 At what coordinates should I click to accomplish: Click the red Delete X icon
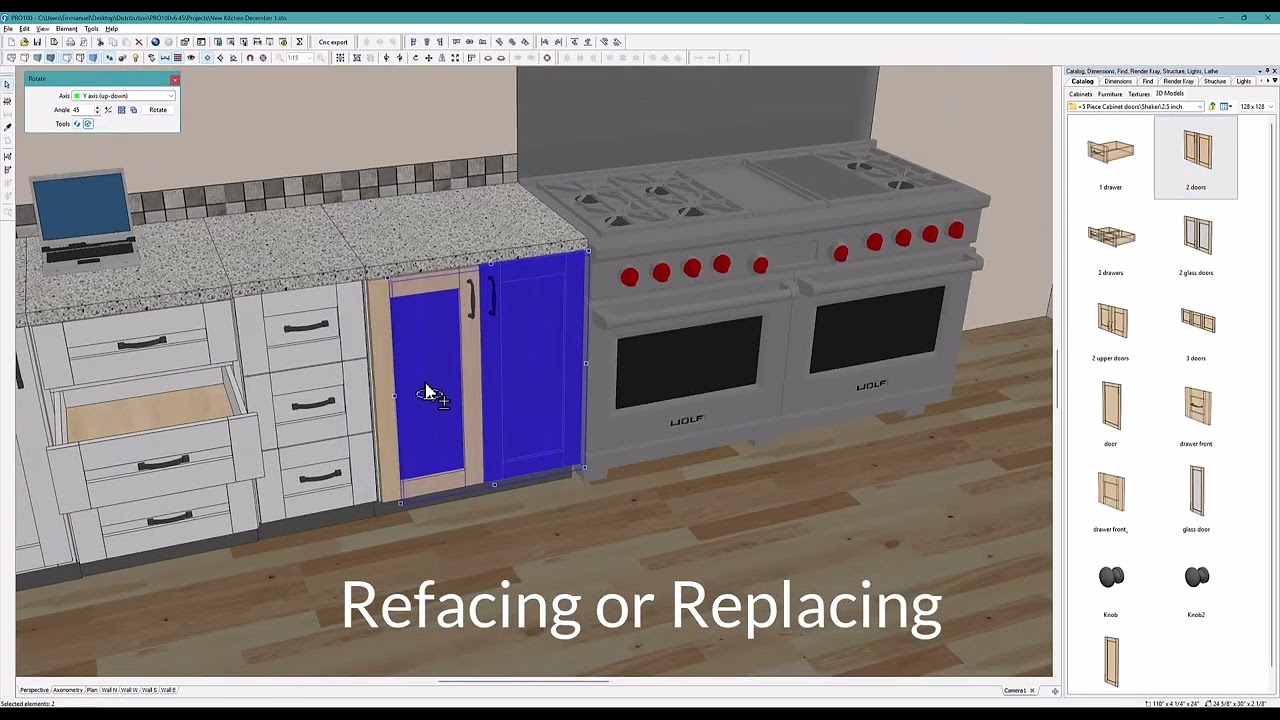click(x=139, y=42)
